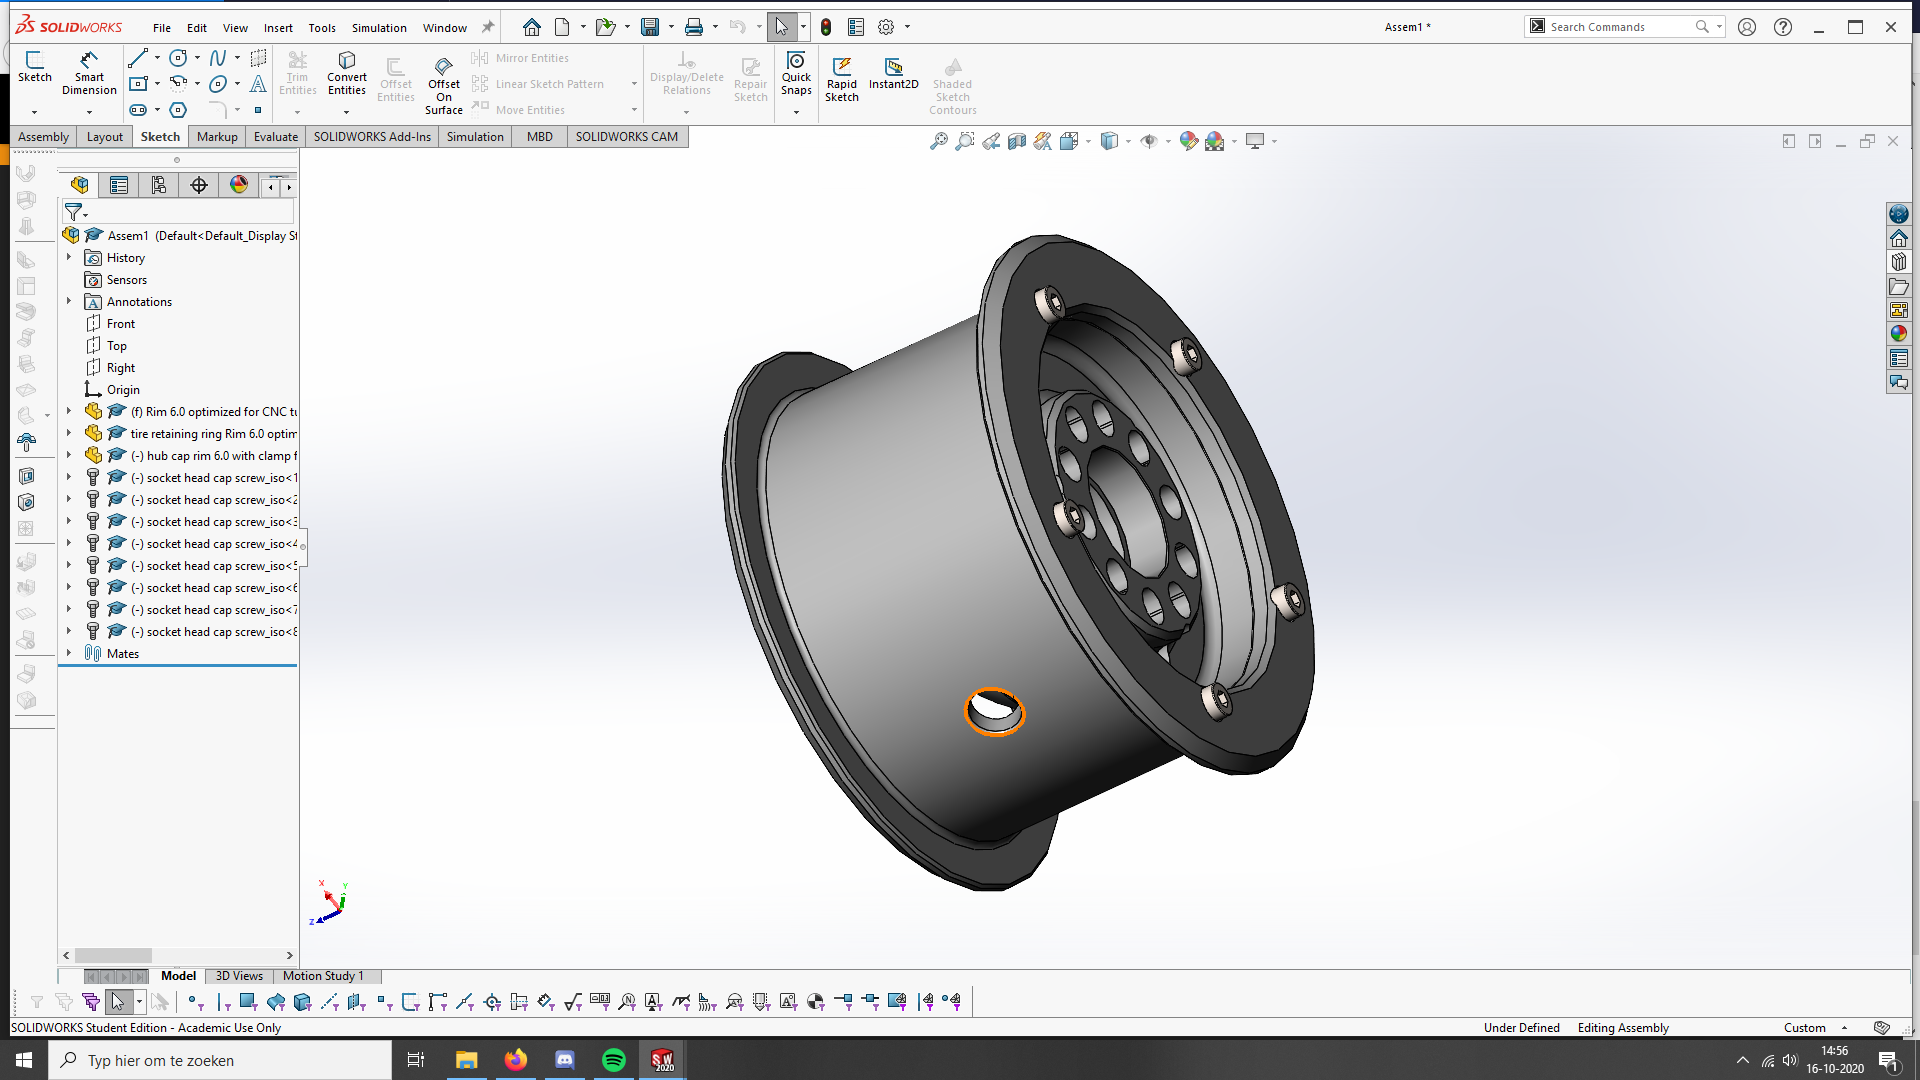Select the Polygon sketch tool
This screenshot has width=1920, height=1080.
178,110
